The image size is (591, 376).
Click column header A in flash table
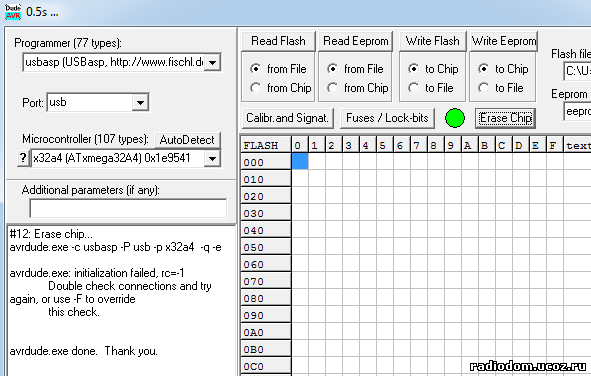(x=470, y=145)
